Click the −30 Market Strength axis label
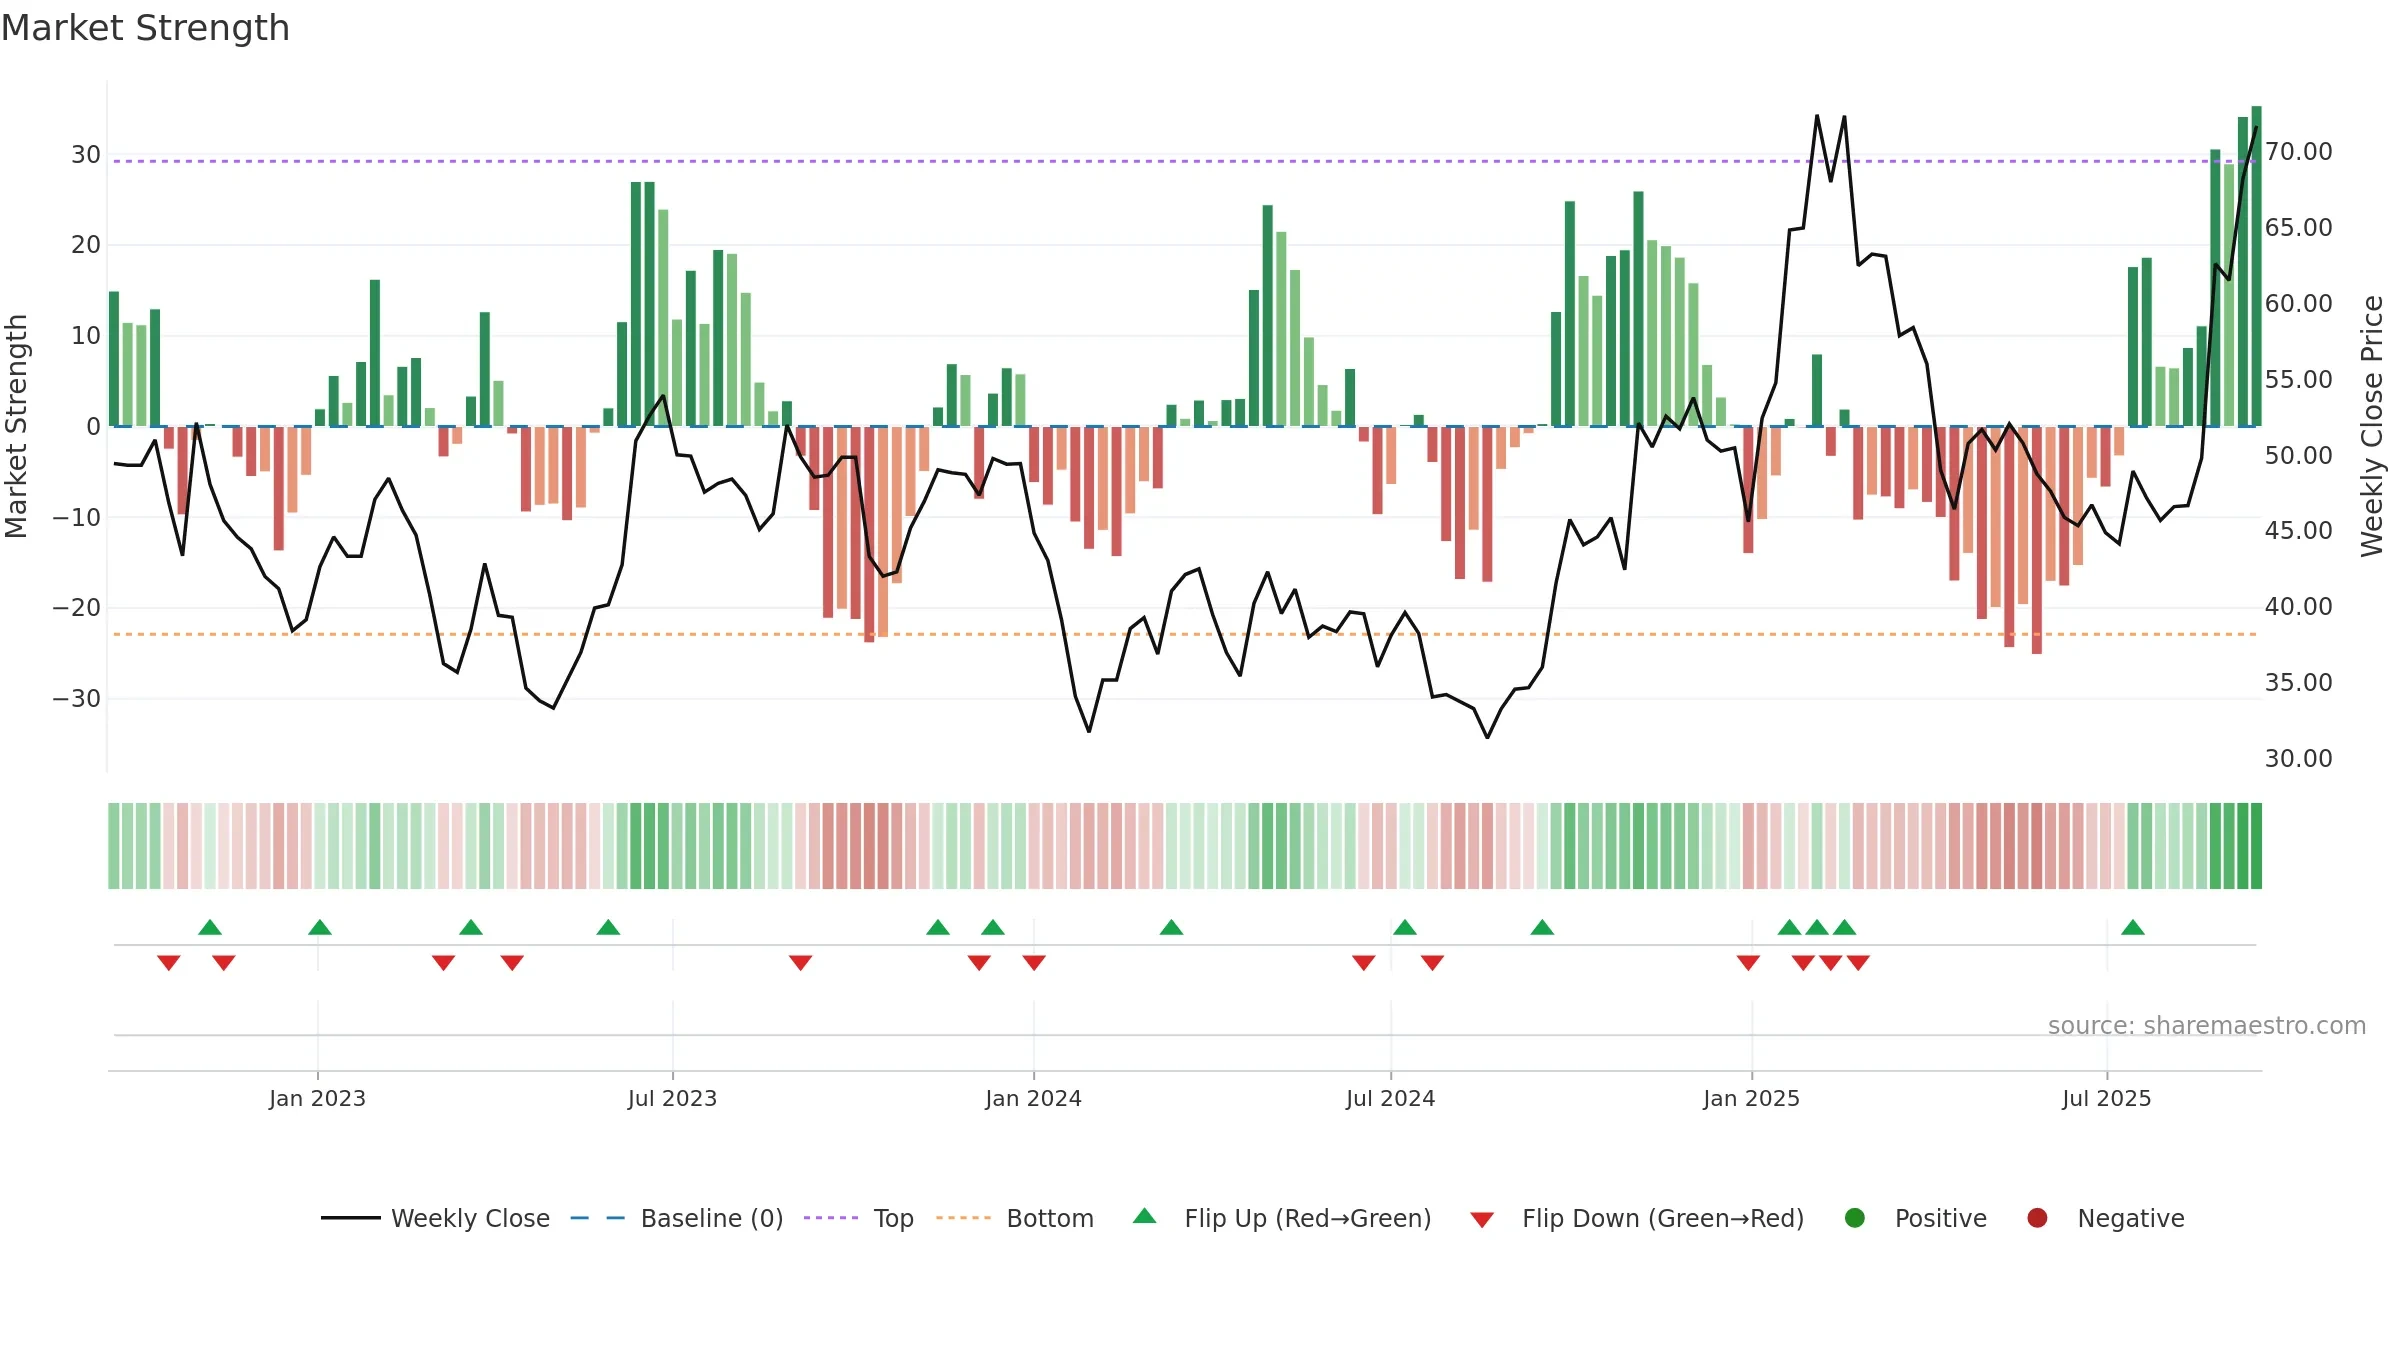Screen dimensions: 2400x1350 [x=77, y=699]
